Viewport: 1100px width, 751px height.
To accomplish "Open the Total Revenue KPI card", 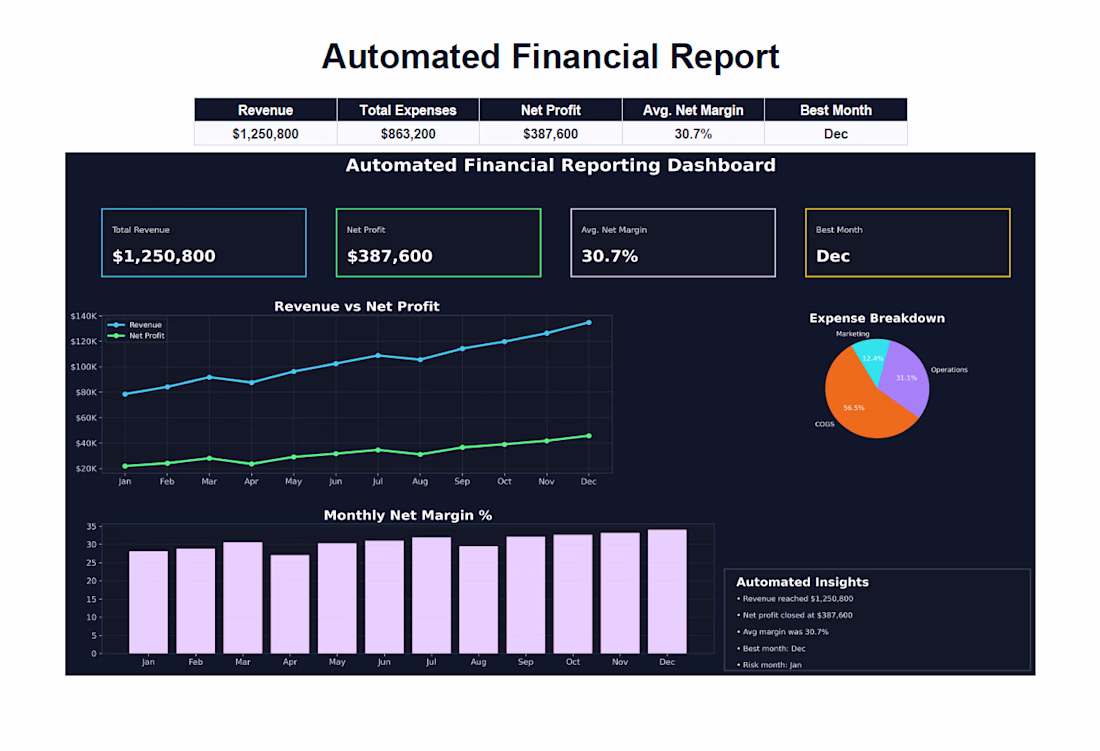I will pos(204,243).
